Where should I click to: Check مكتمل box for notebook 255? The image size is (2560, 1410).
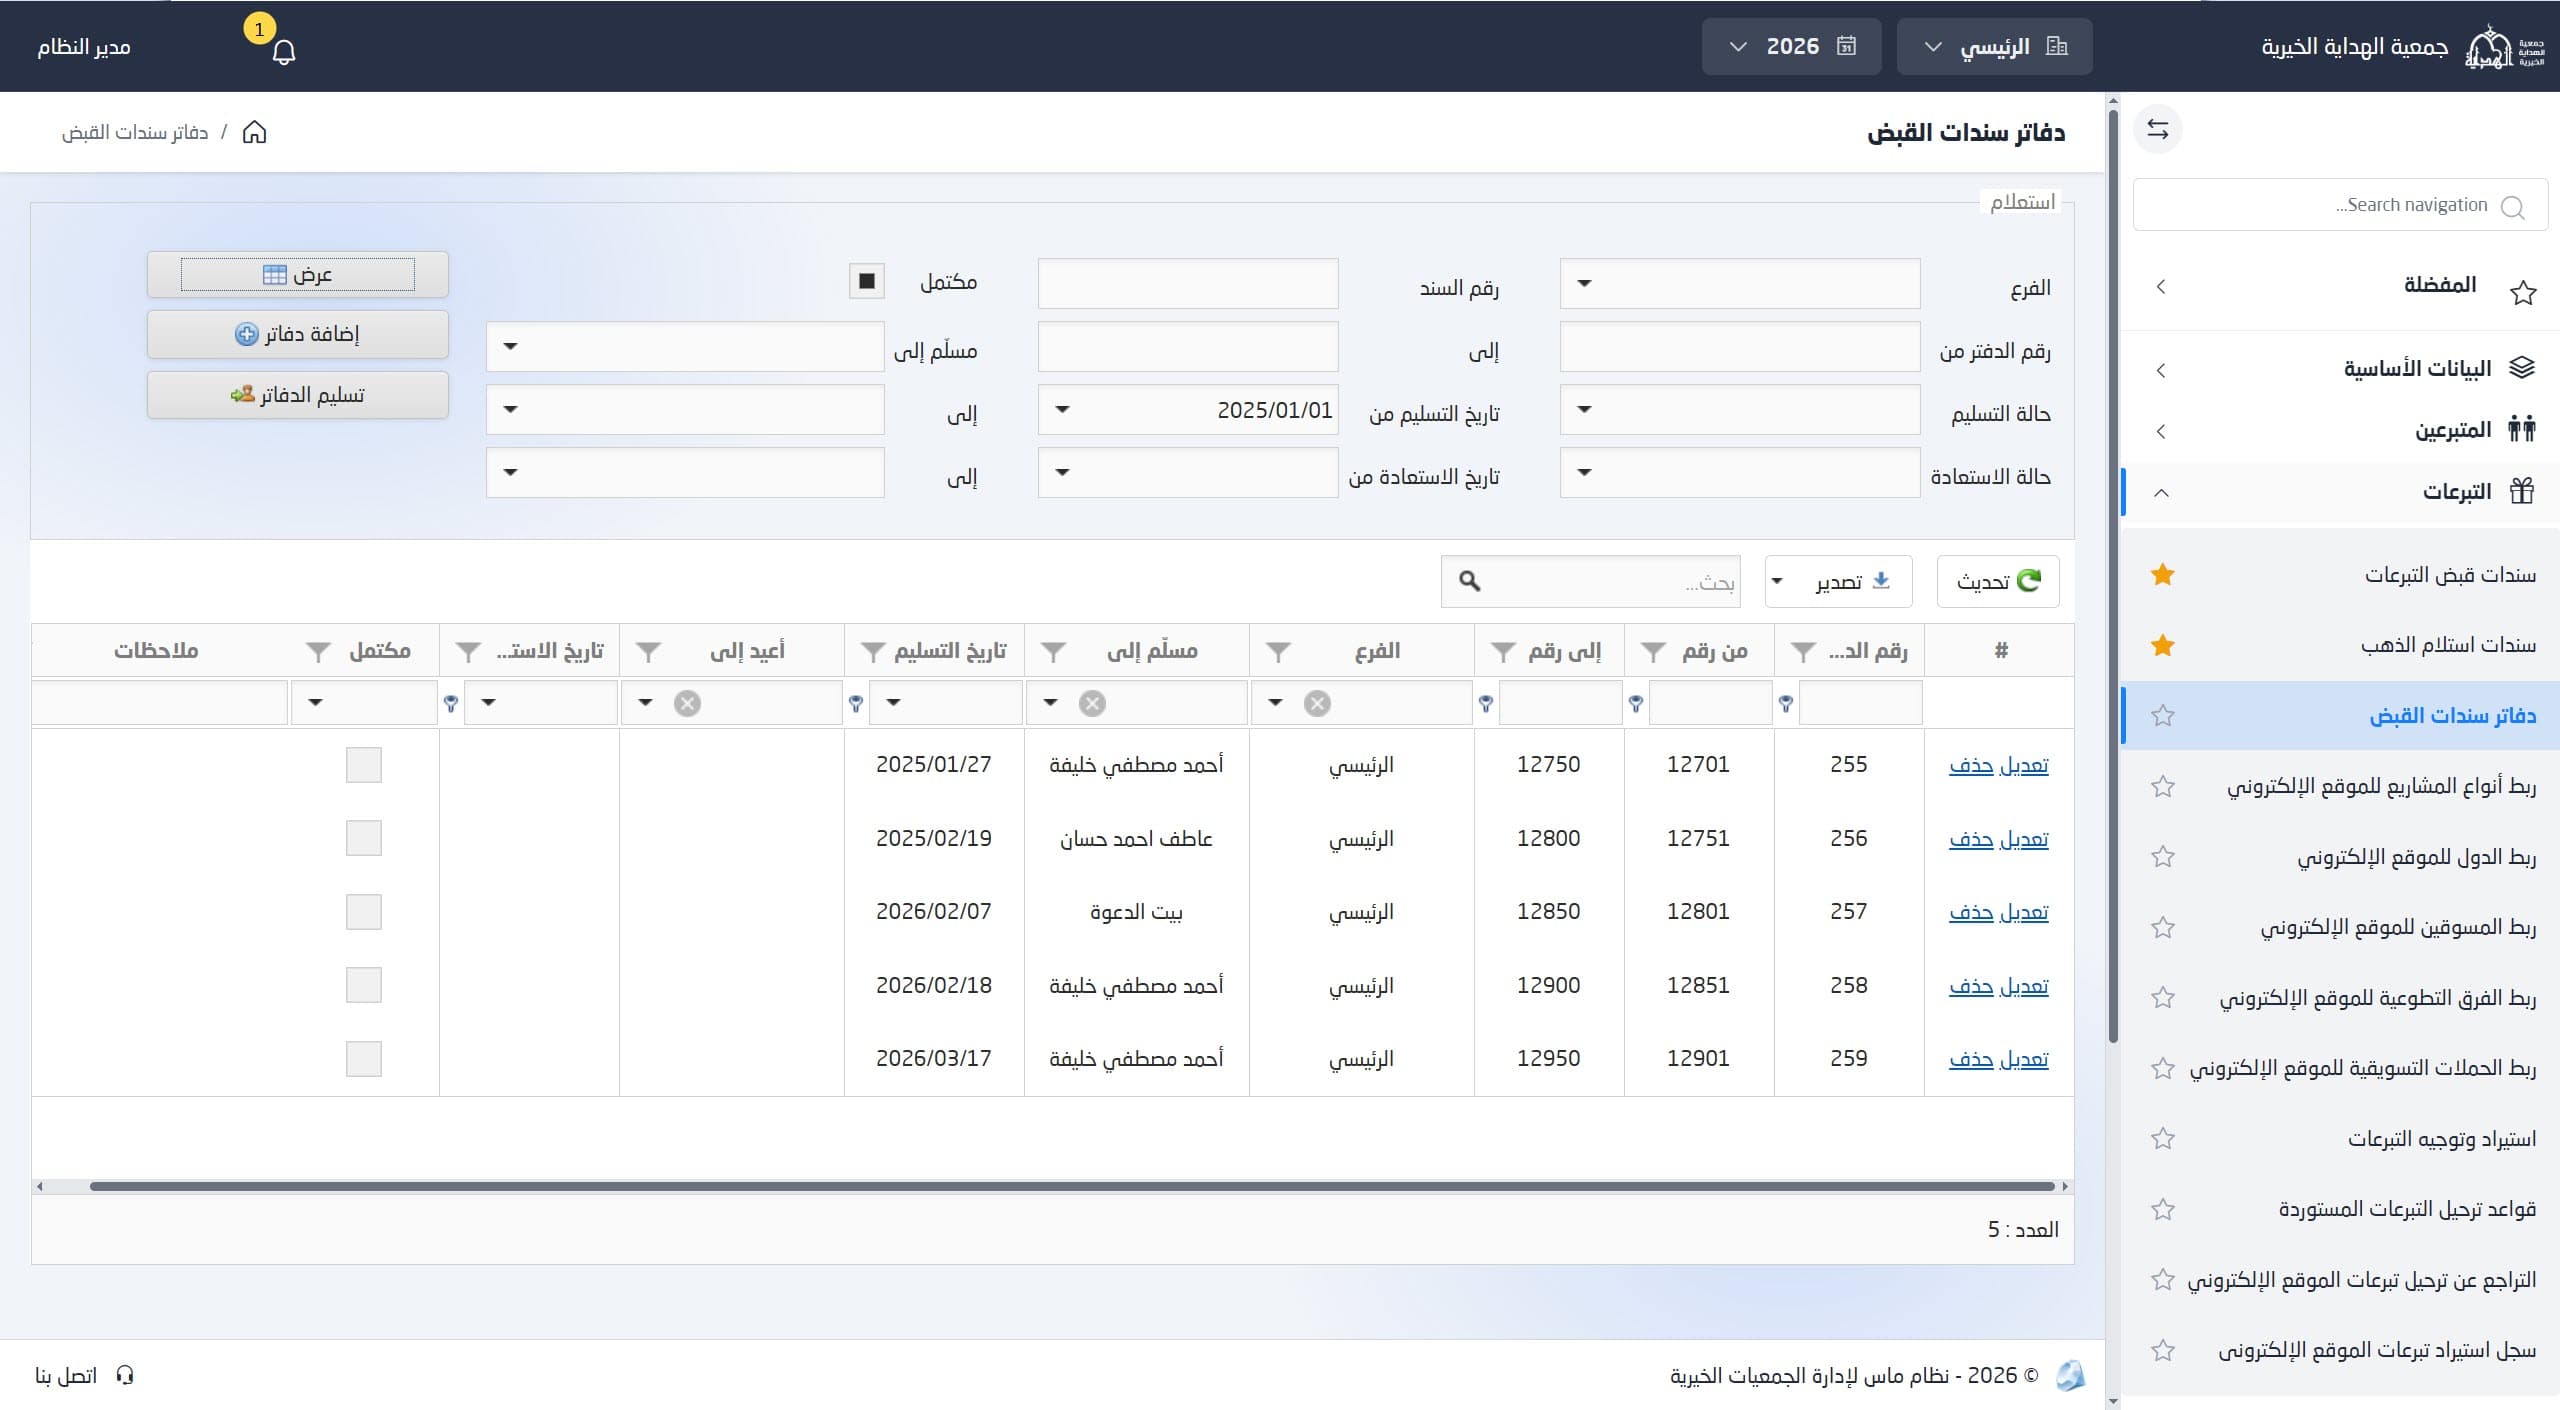(364, 765)
